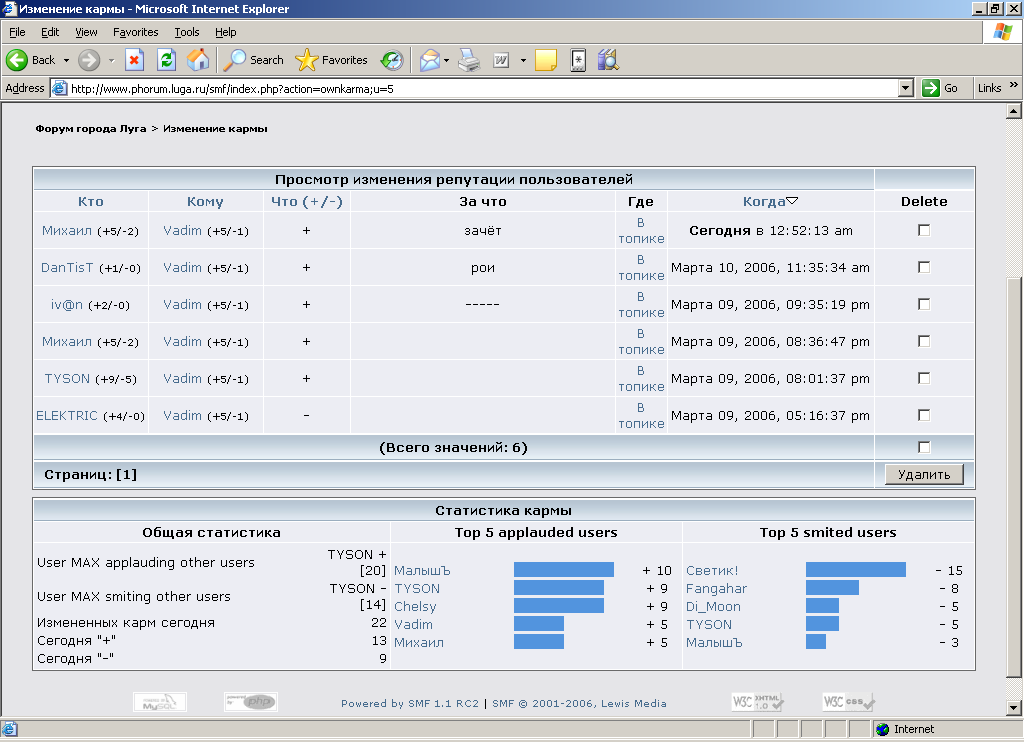Open the Favorites menu in menu bar
Image resolution: width=1024 pixels, height=742 pixels.
(x=135, y=32)
